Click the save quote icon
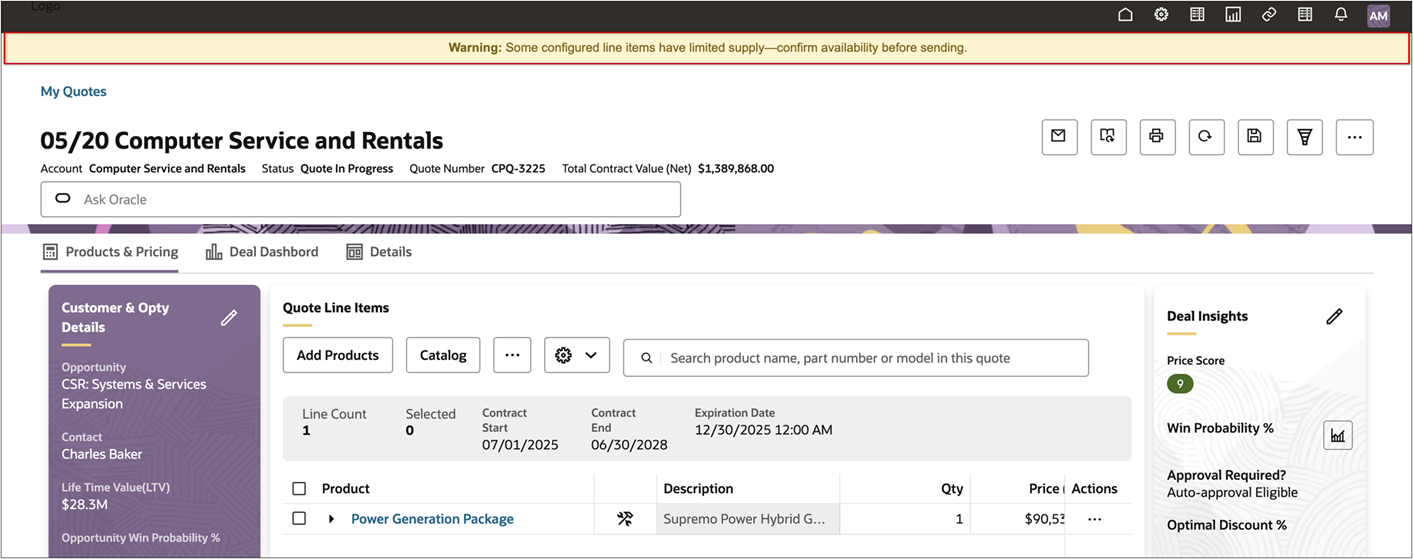1413x559 pixels. click(1255, 137)
